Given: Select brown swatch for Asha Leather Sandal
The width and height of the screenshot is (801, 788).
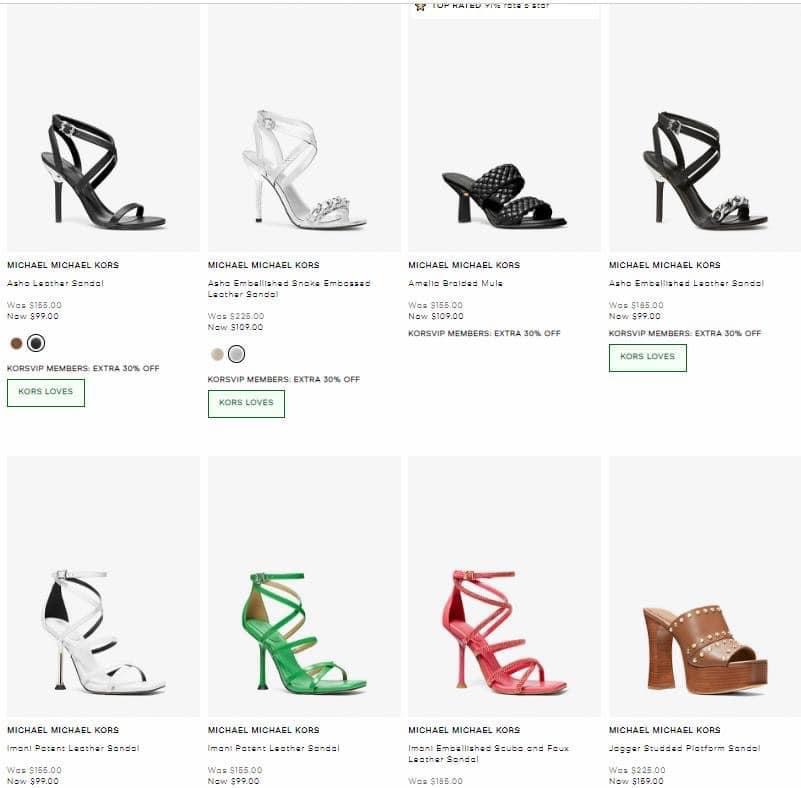Looking at the screenshot, I should coord(16,343).
